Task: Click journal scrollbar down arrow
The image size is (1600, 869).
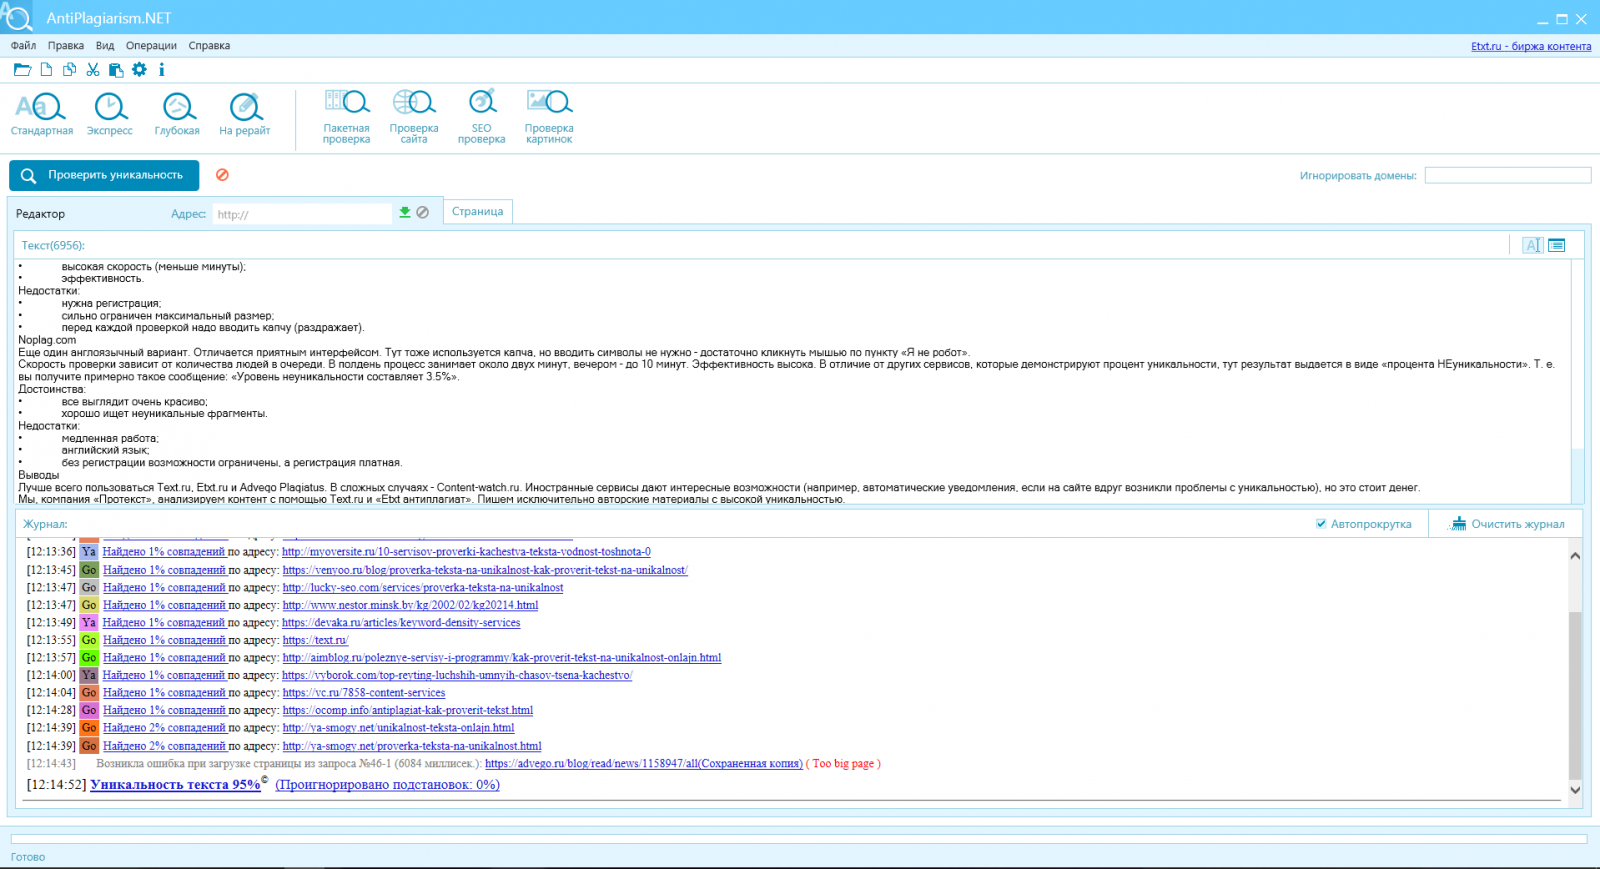Action: pyautogui.click(x=1575, y=789)
